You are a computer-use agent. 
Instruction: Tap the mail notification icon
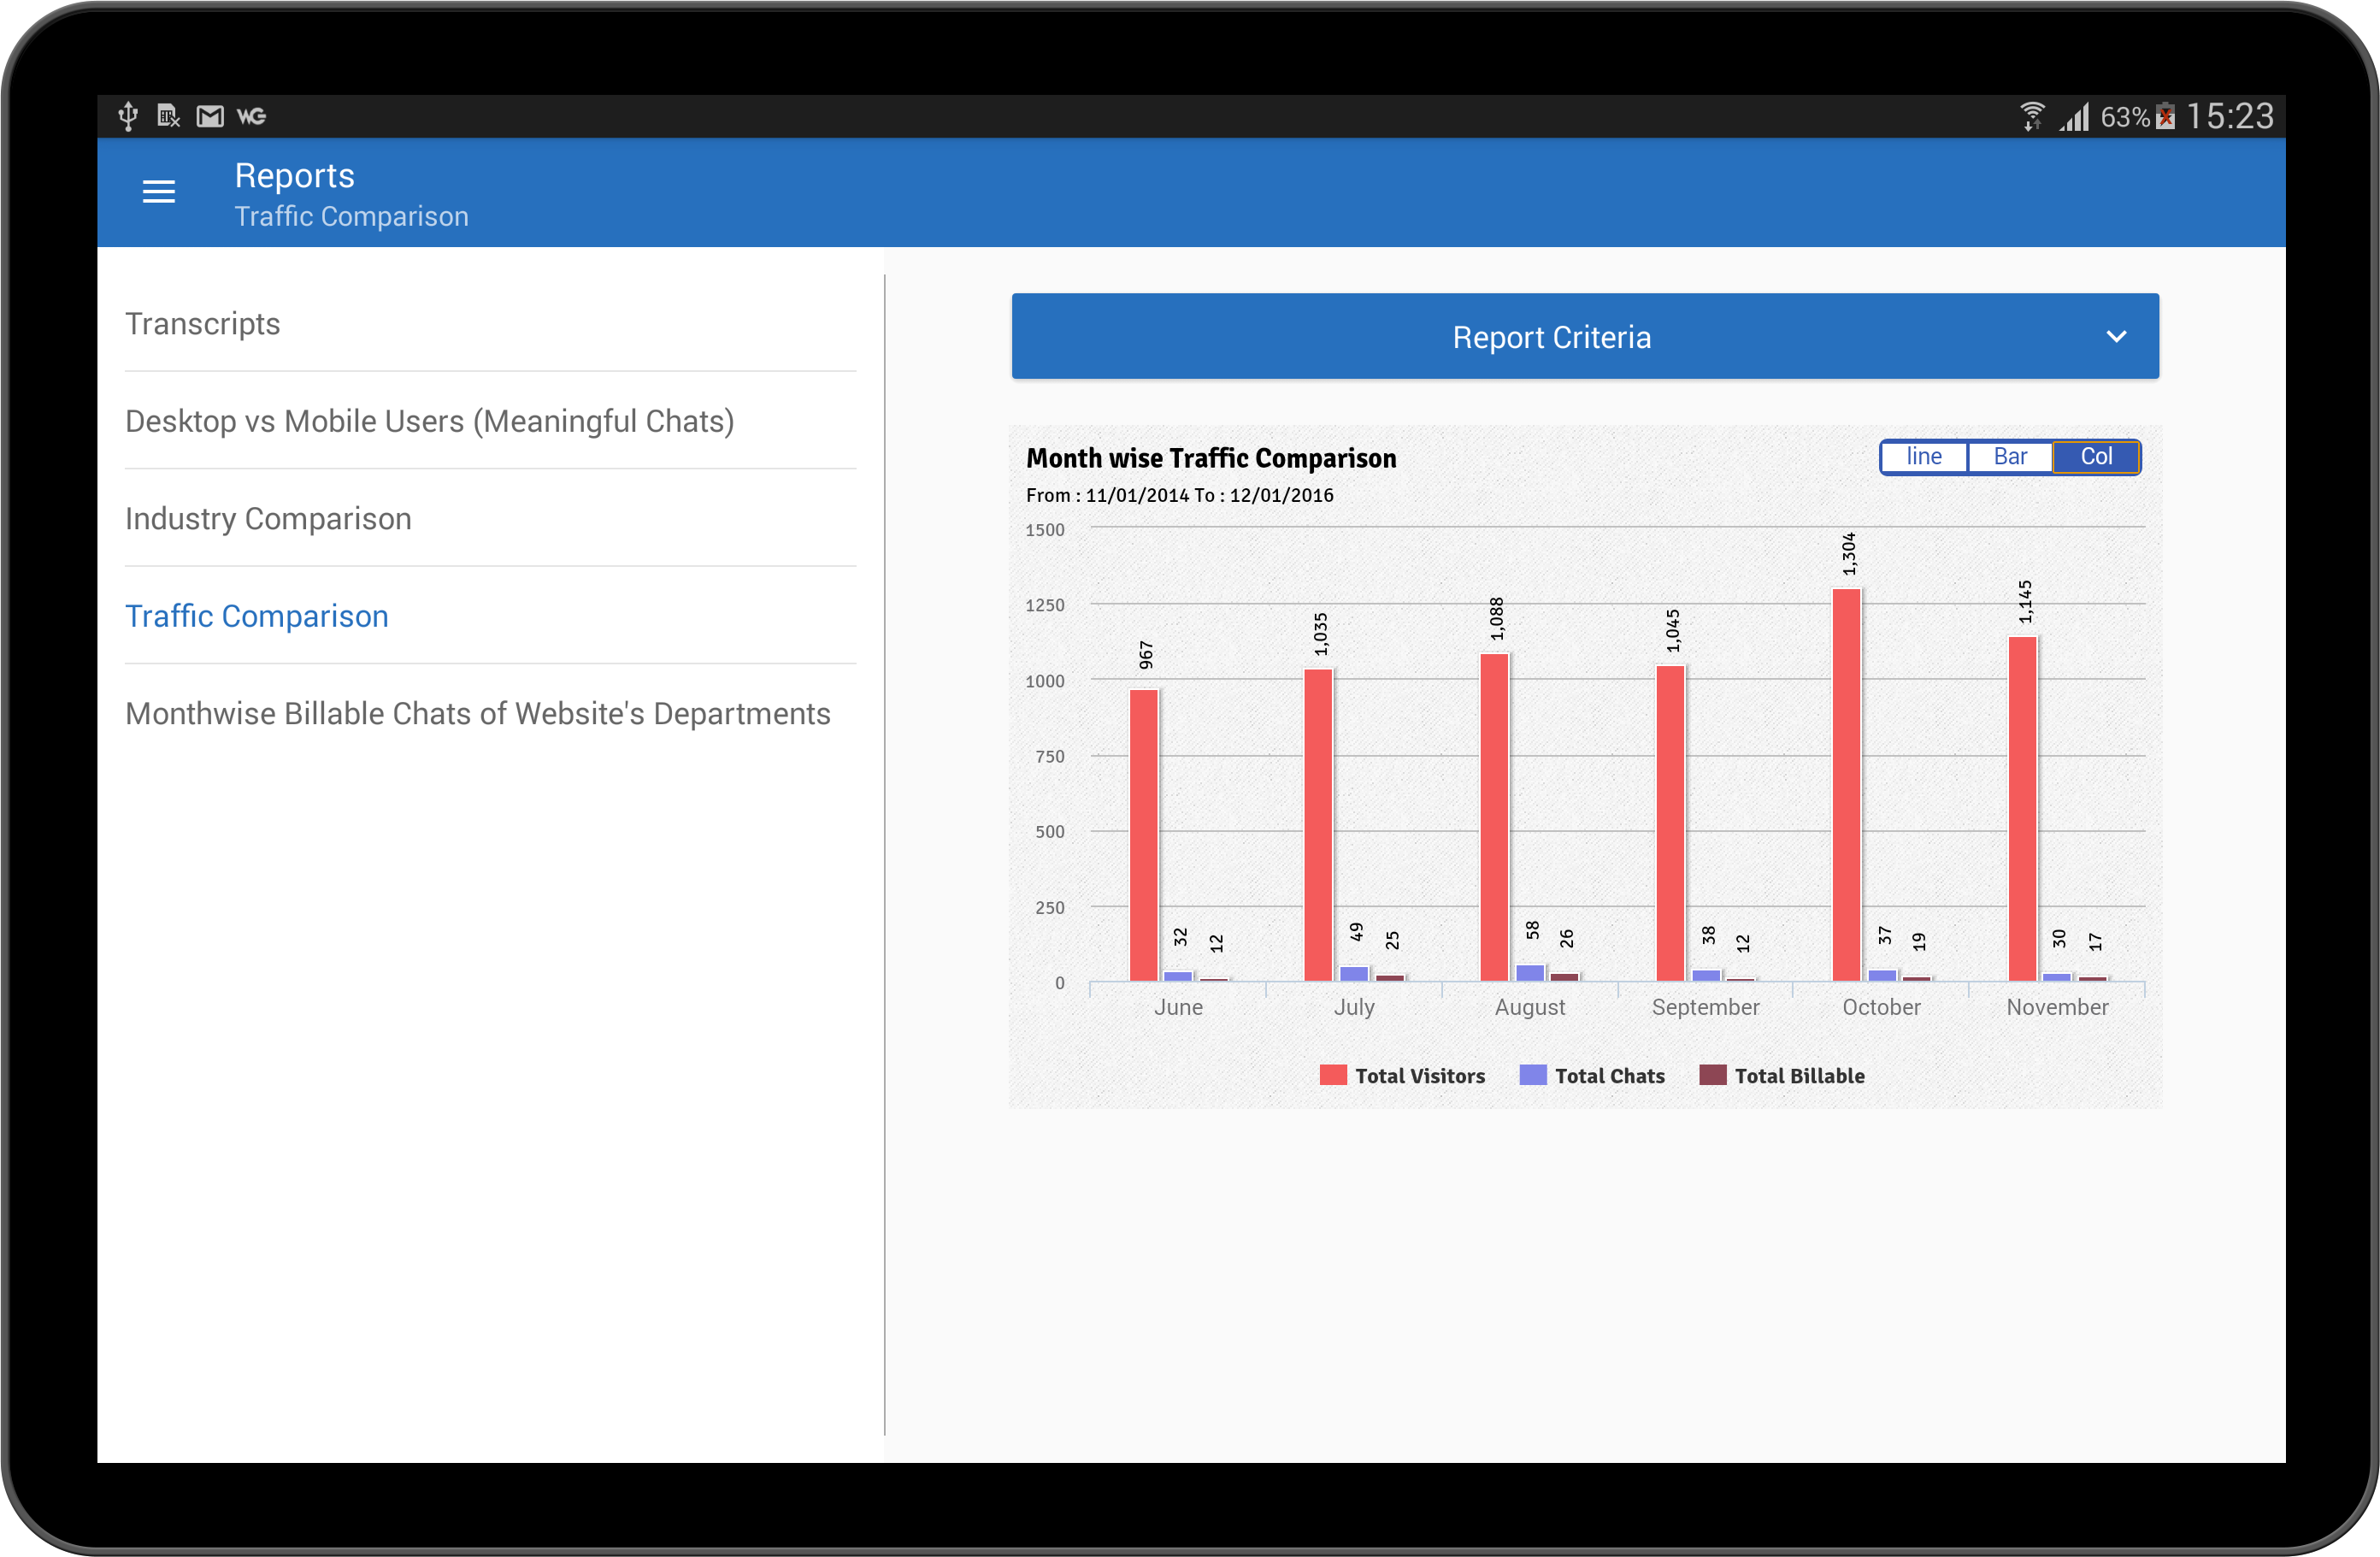coord(210,117)
